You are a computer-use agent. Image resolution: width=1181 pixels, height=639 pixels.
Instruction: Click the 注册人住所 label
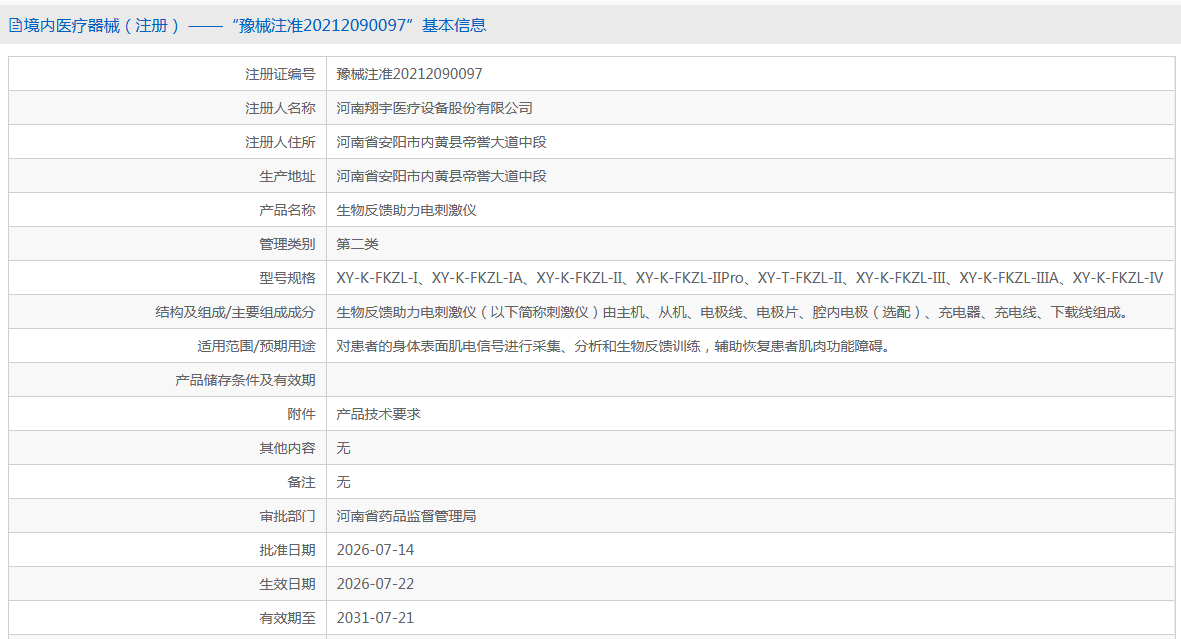(280, 142)
